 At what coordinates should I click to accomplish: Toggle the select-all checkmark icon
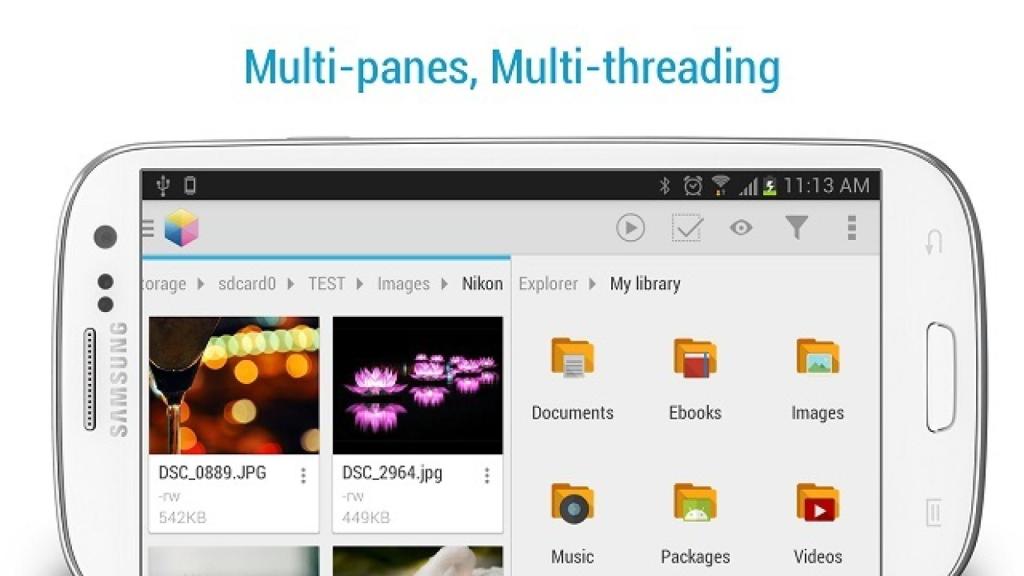(687, 228)
